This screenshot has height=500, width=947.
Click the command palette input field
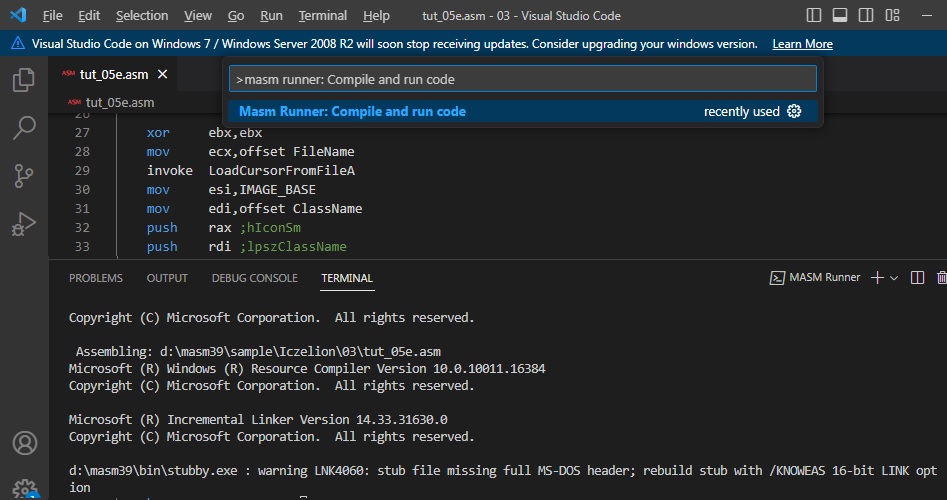coord(522,79)
